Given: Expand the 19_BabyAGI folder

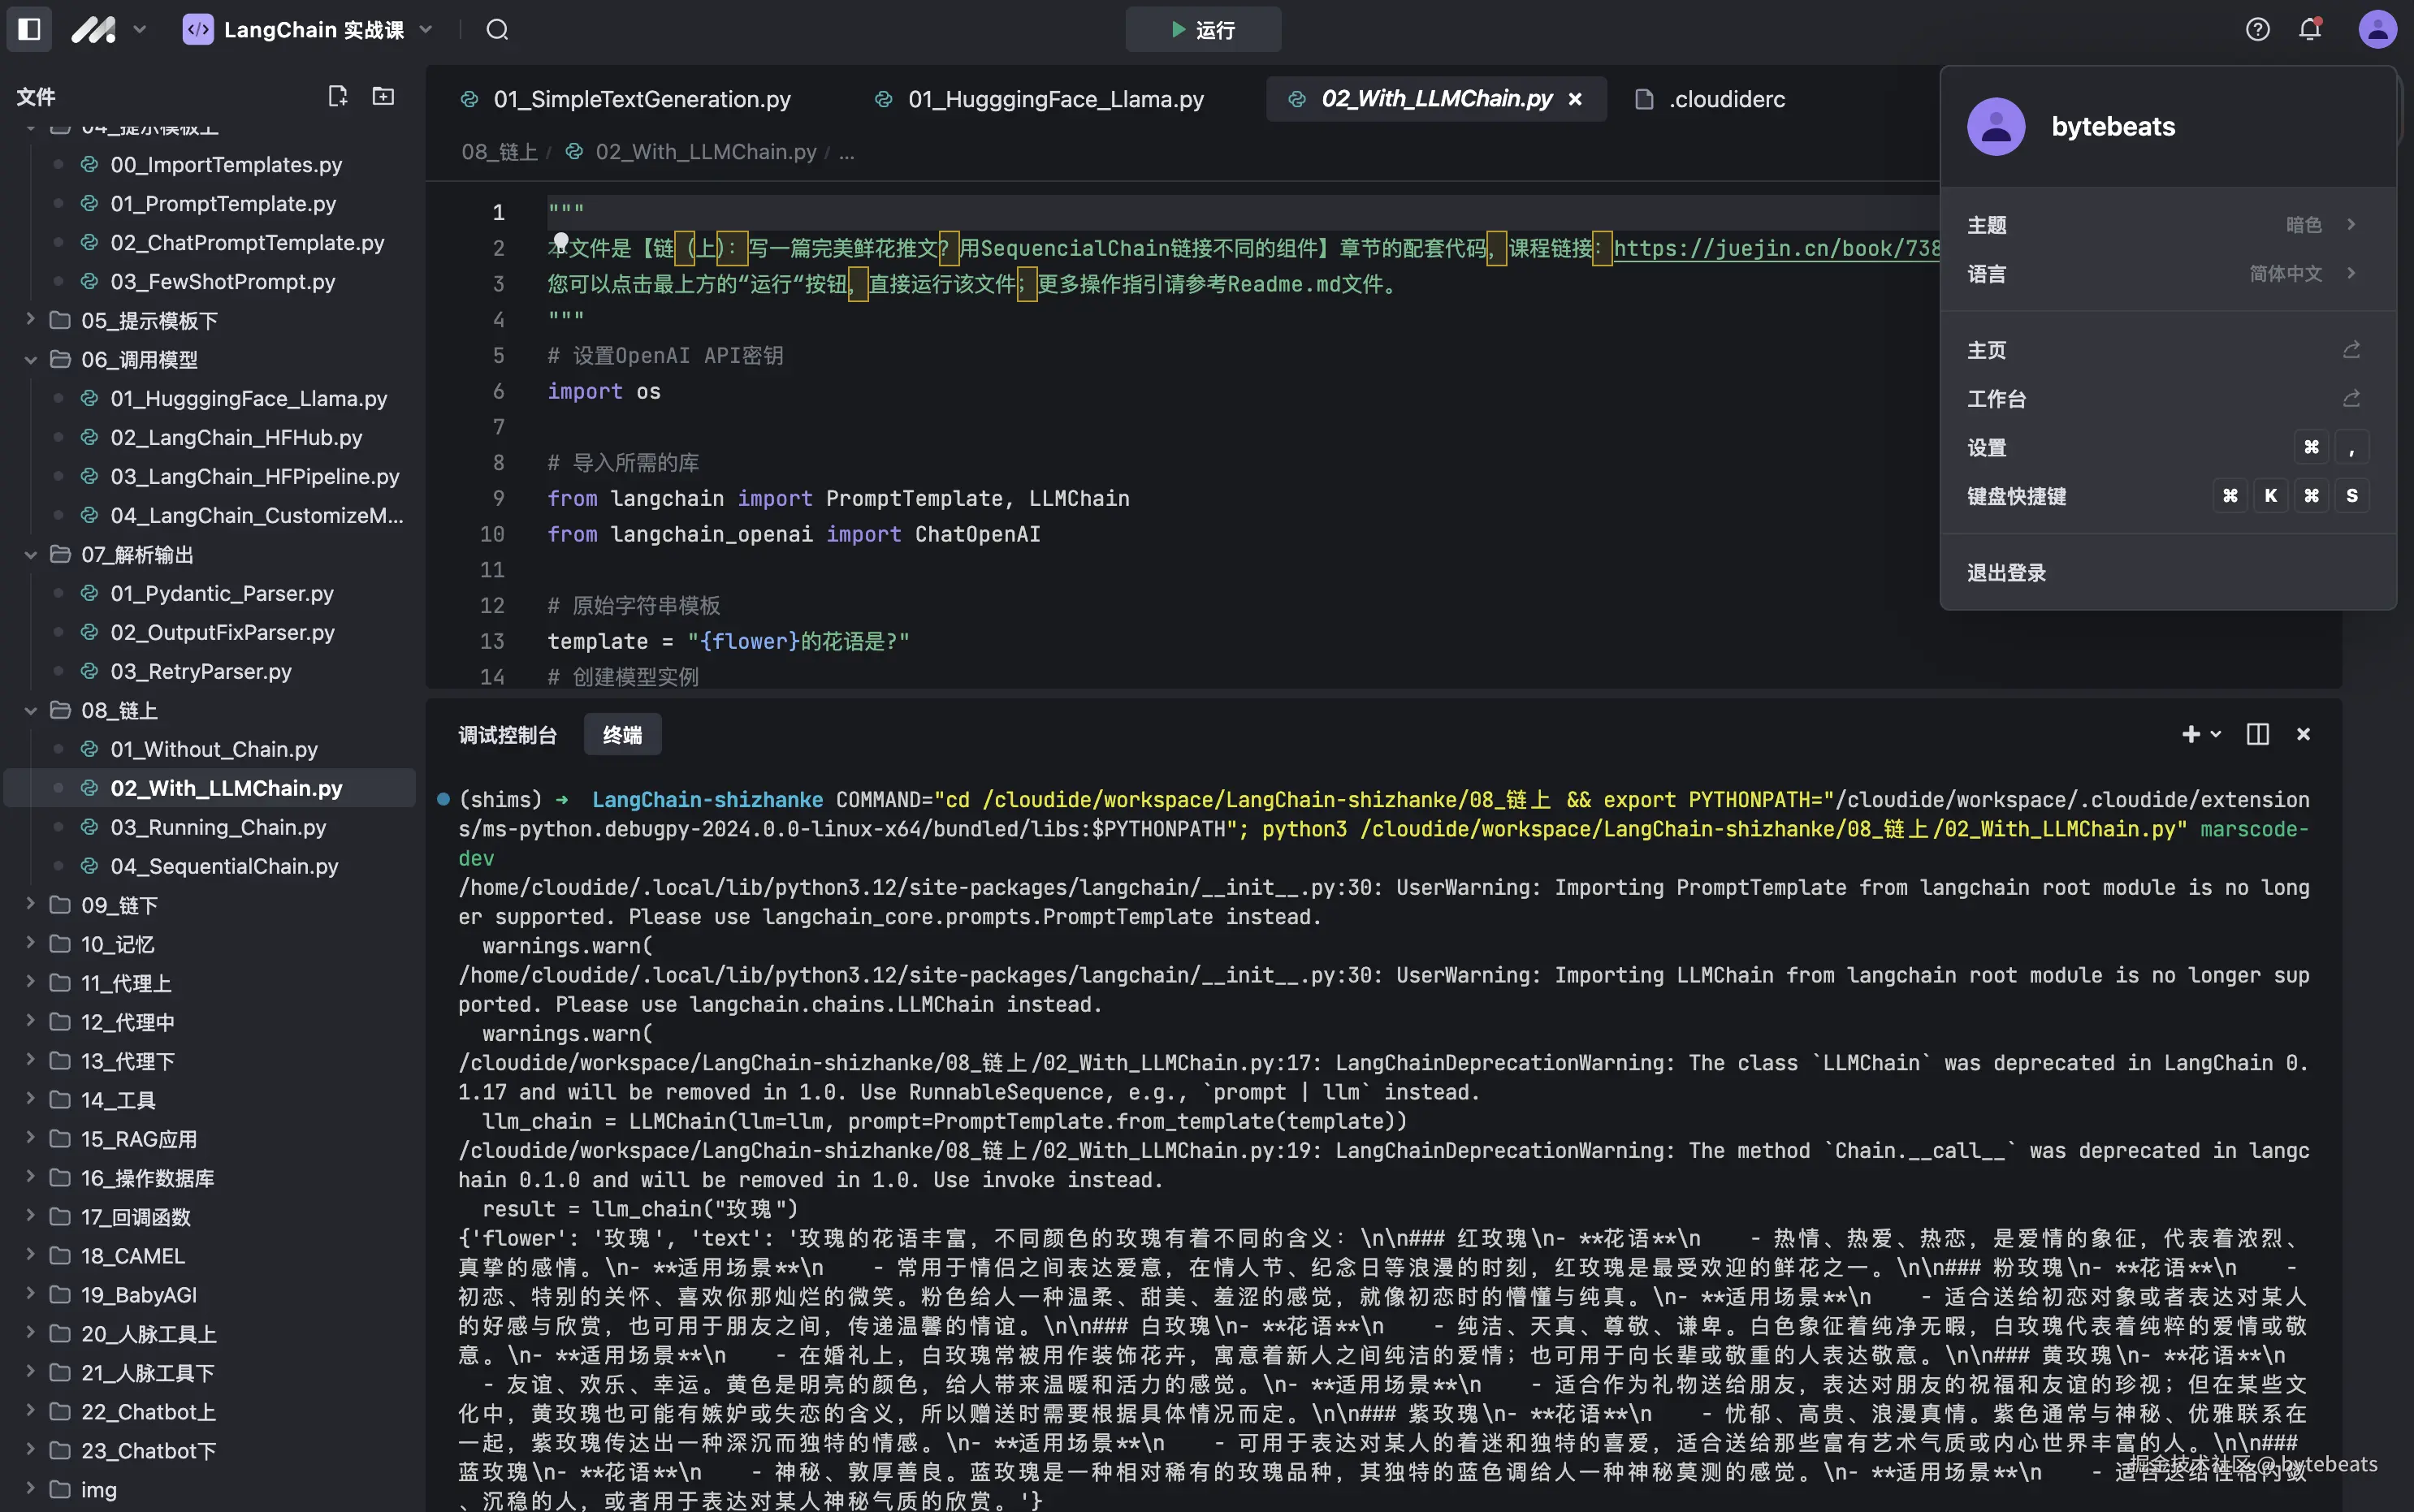Looking at the screenshot, I should [210, 1295].
